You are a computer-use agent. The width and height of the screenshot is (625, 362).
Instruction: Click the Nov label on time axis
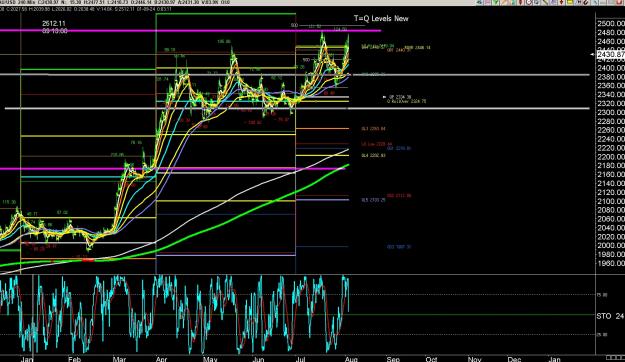pyautogui.click(x=474, y=359)
